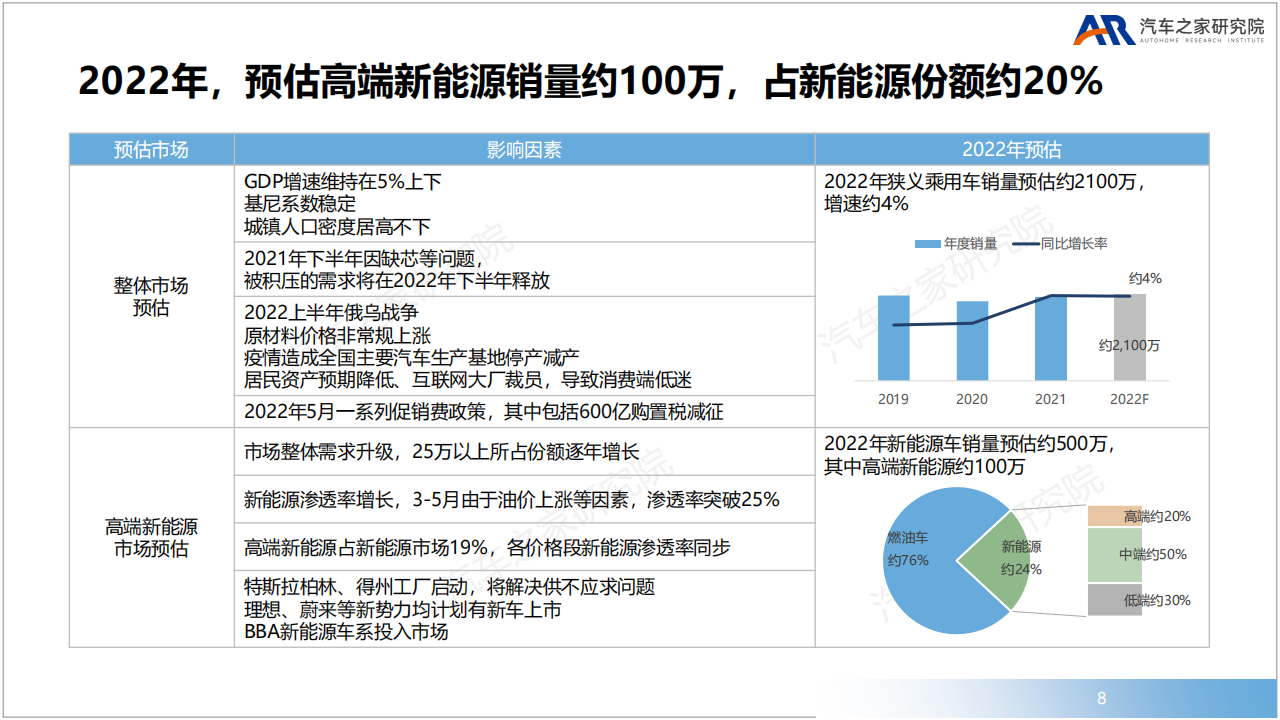Screen dimensions: 1280x720
Task: Click the 2021 axis label
Action: pyautogui.click(x=1051, y=399)
